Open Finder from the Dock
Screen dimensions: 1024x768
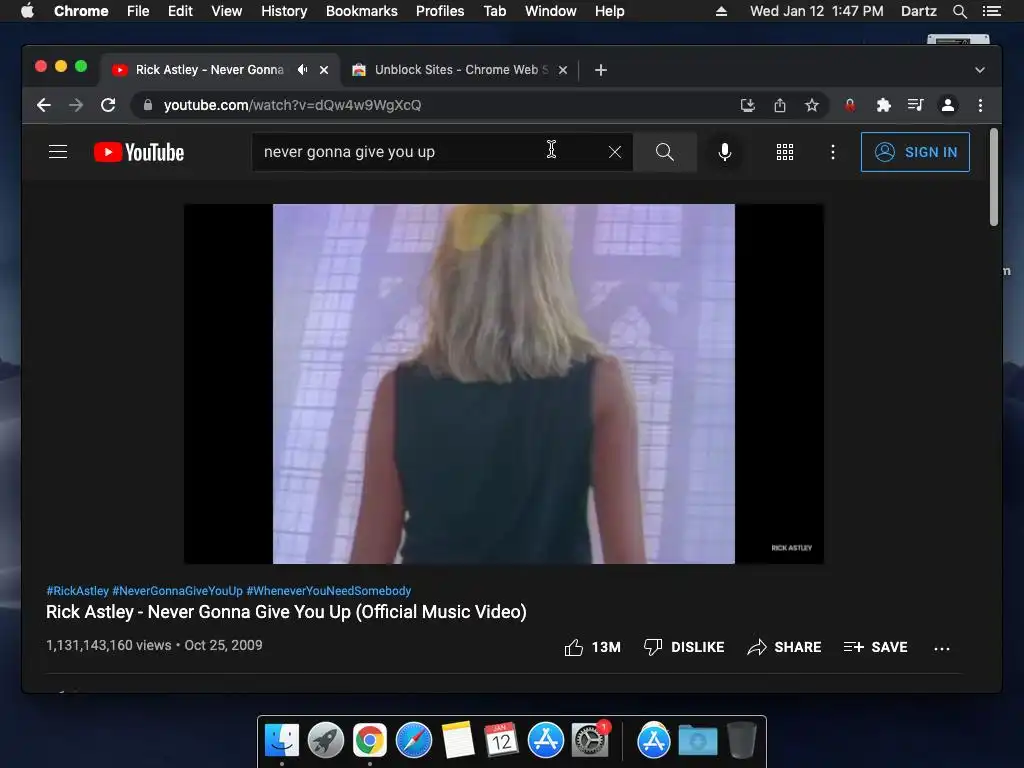click(282, 741)
